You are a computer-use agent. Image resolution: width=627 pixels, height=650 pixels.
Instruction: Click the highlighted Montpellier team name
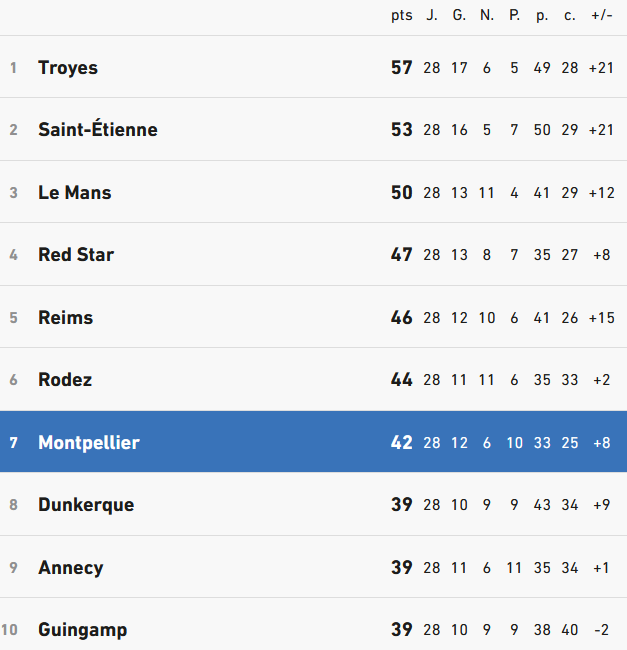coord(89,442)
